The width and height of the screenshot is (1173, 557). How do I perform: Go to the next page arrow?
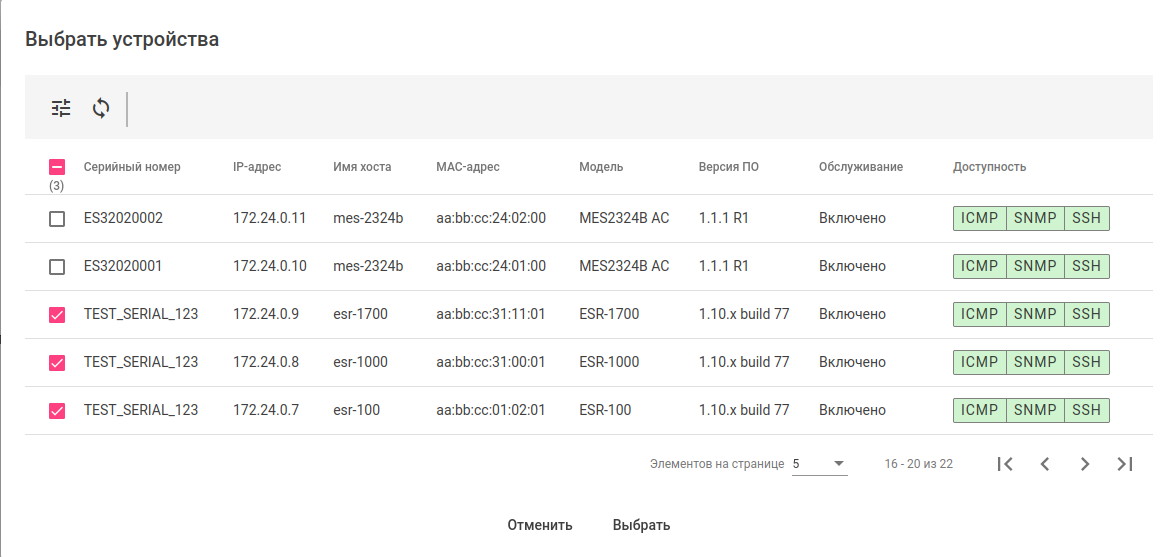coord(1085,464)
